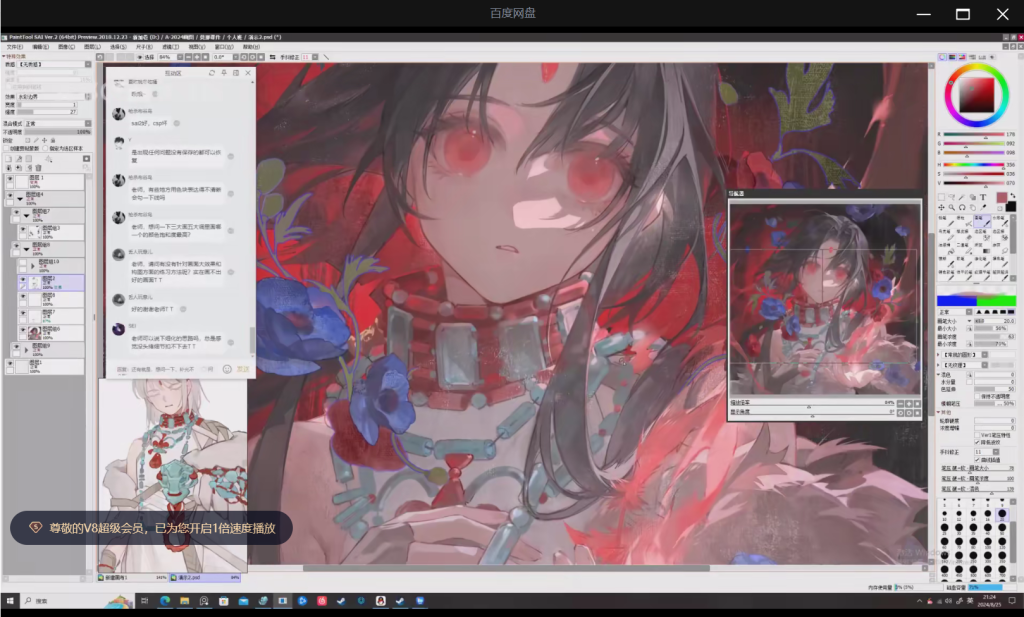The width and height of the screenshot is (1024, 617).
Task: Open the 文件(F) menu
Action: pos(14,46)
